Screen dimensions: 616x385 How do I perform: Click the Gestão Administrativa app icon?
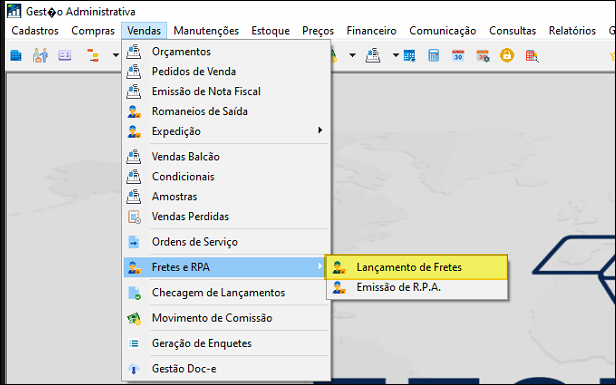[14, 11]
